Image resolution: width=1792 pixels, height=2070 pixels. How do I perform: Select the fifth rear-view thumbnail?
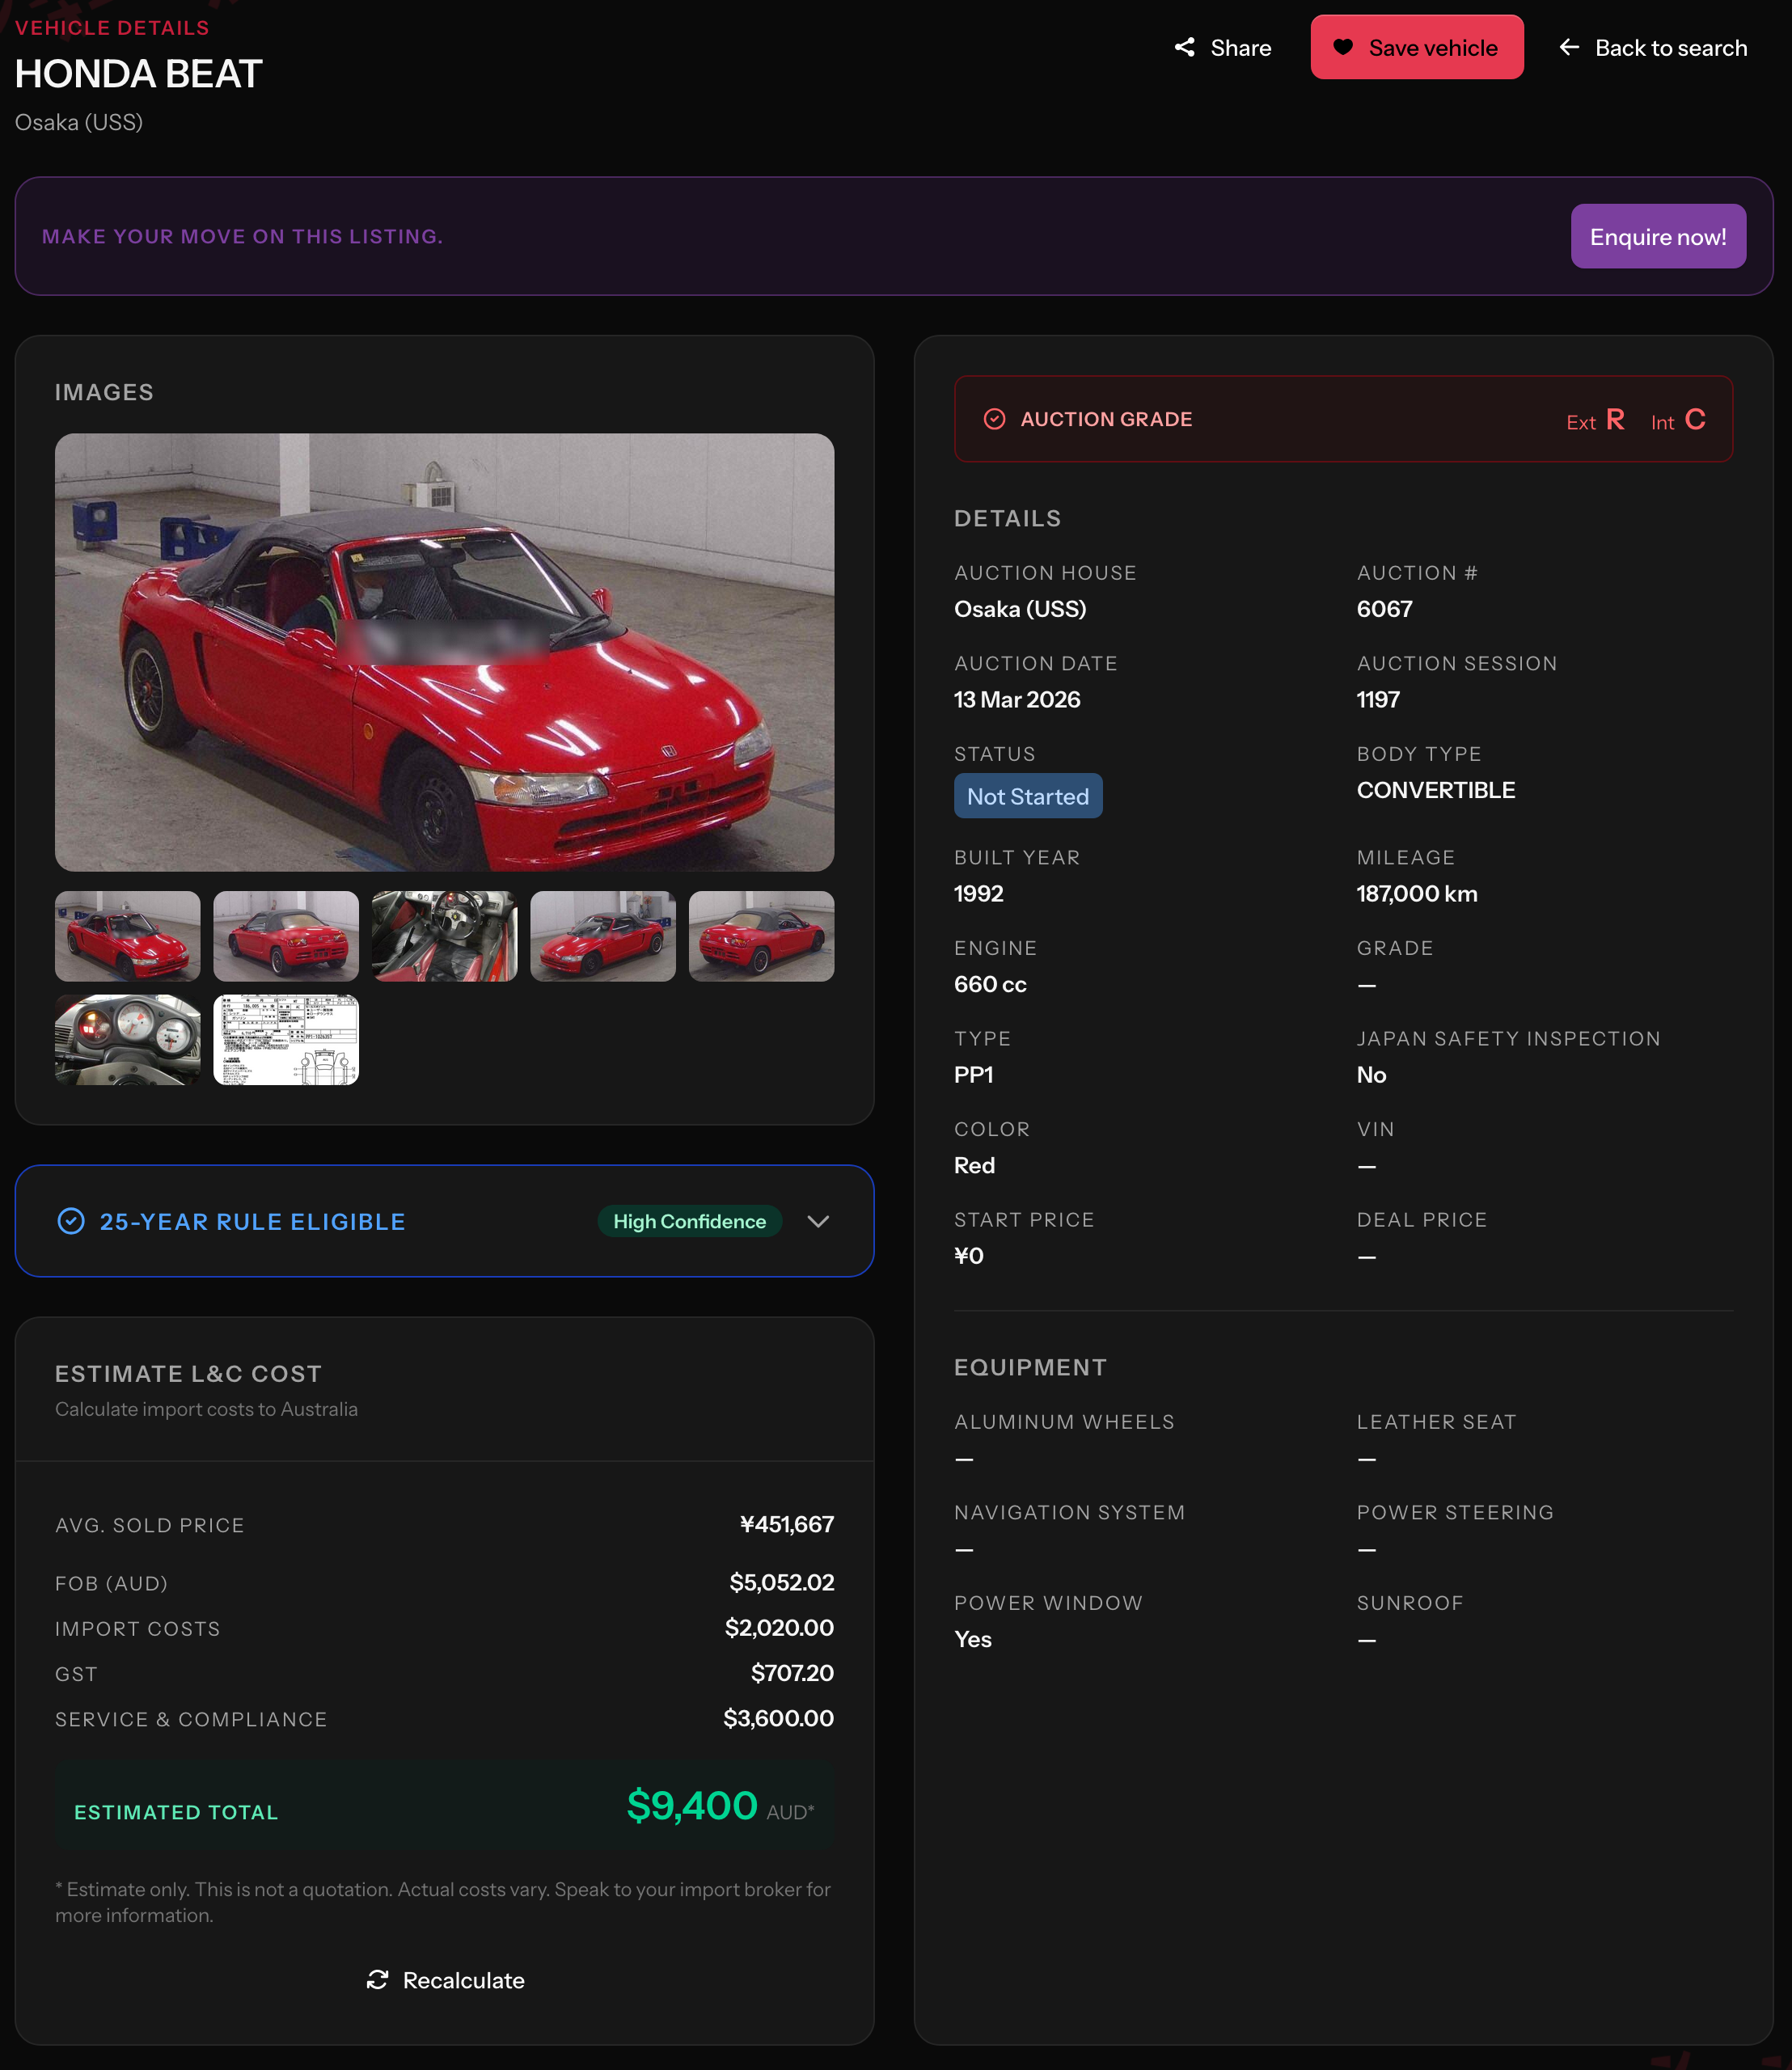point(761,936)
